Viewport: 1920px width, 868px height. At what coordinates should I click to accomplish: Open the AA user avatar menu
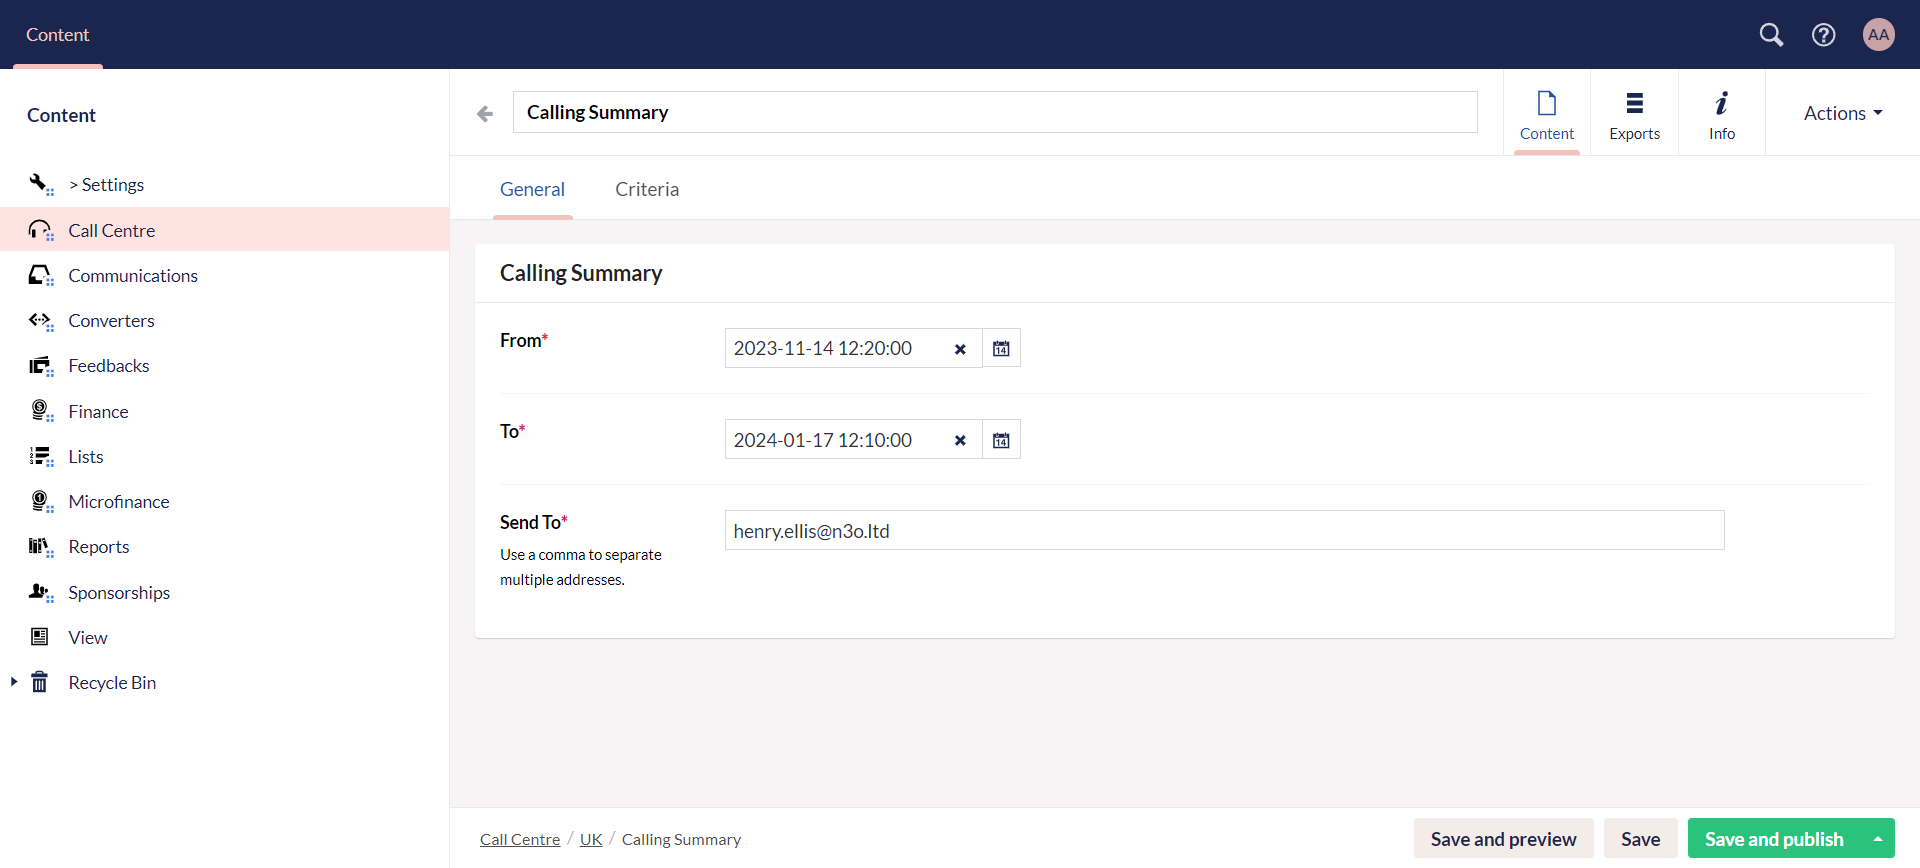(x=1879, y=34)
